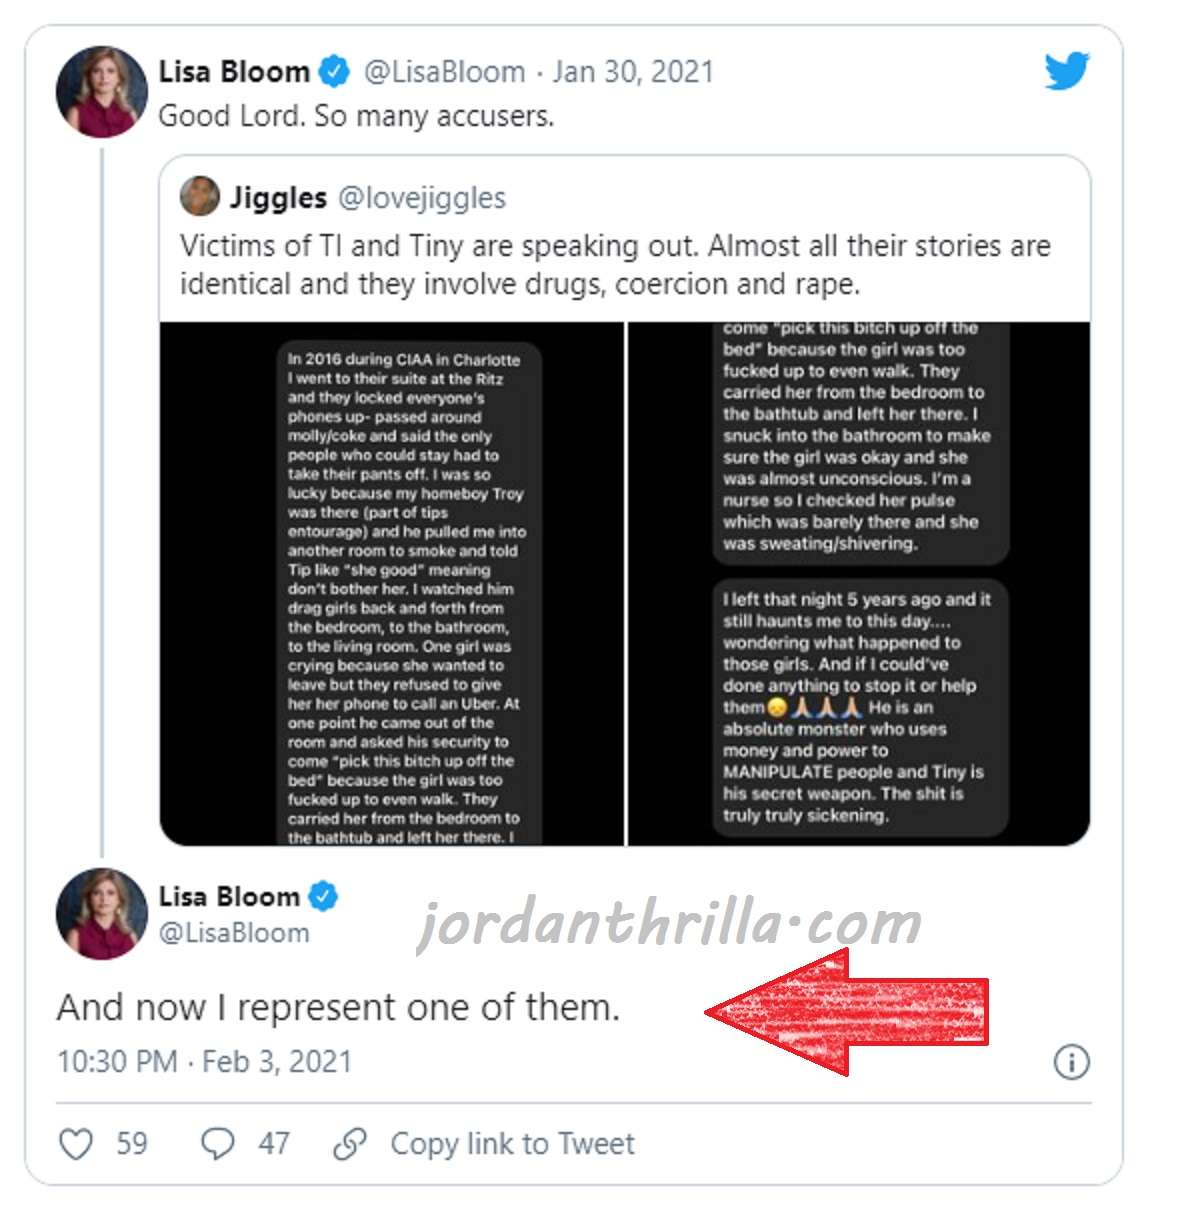Image resolution: width=1178 pixels, height=1222 pixels.
Task: Open Lisa Bloom's top profile picture
Action: [x=102, y=92]
